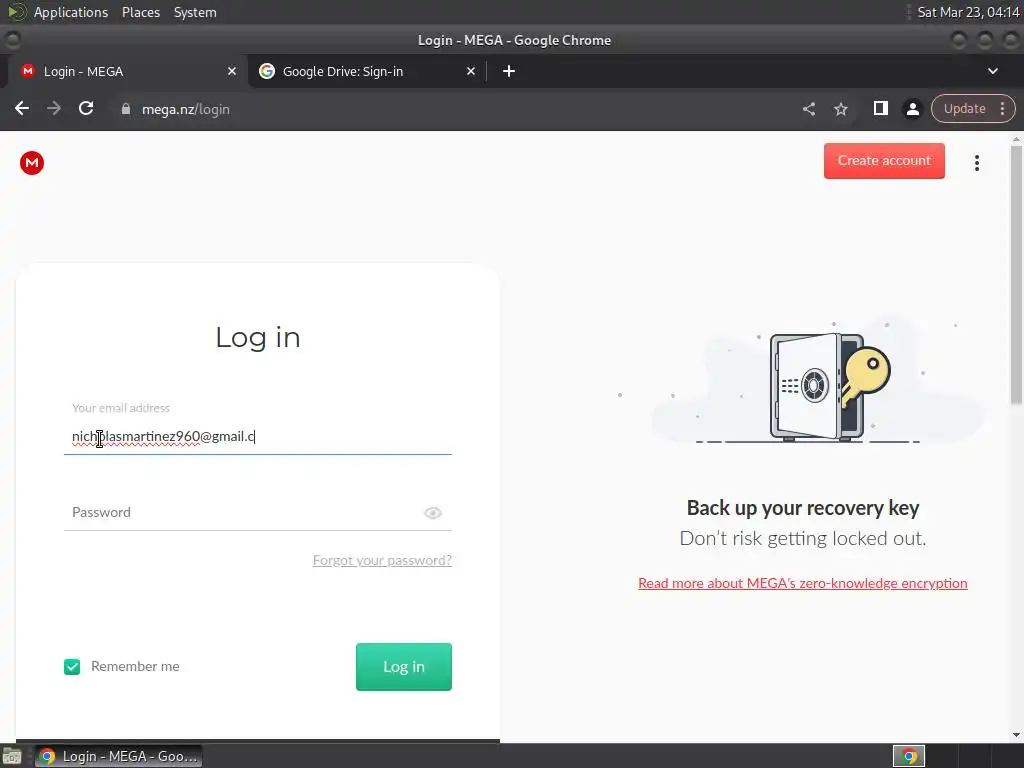Click the green Log in button
1024x768 pixels.
click(404, 667)
